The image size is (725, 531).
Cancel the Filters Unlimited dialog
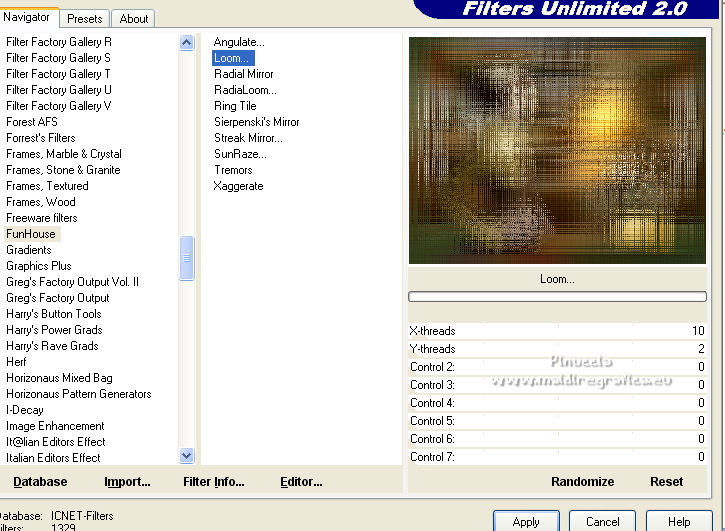click(x=602, y=521)
